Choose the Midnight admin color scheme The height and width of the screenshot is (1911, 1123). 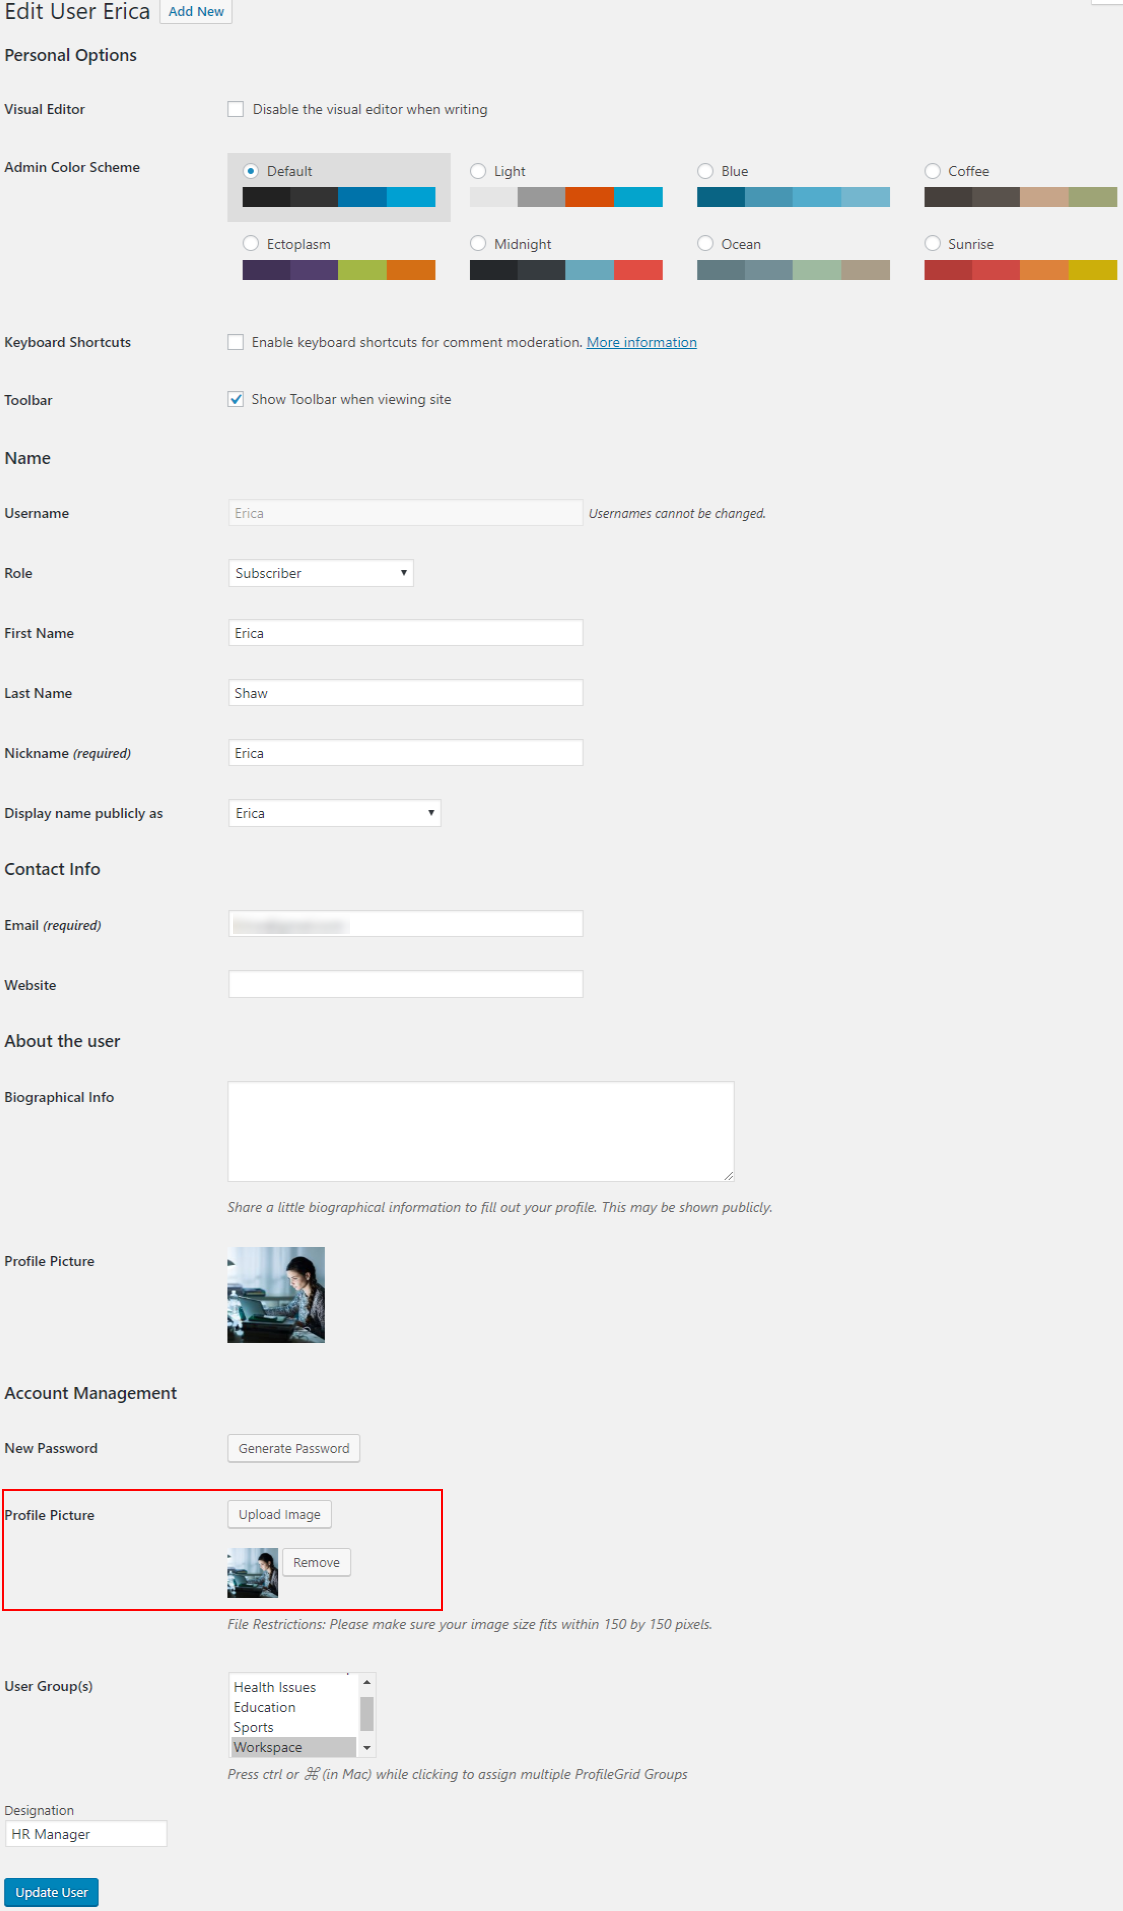(478, 244)
